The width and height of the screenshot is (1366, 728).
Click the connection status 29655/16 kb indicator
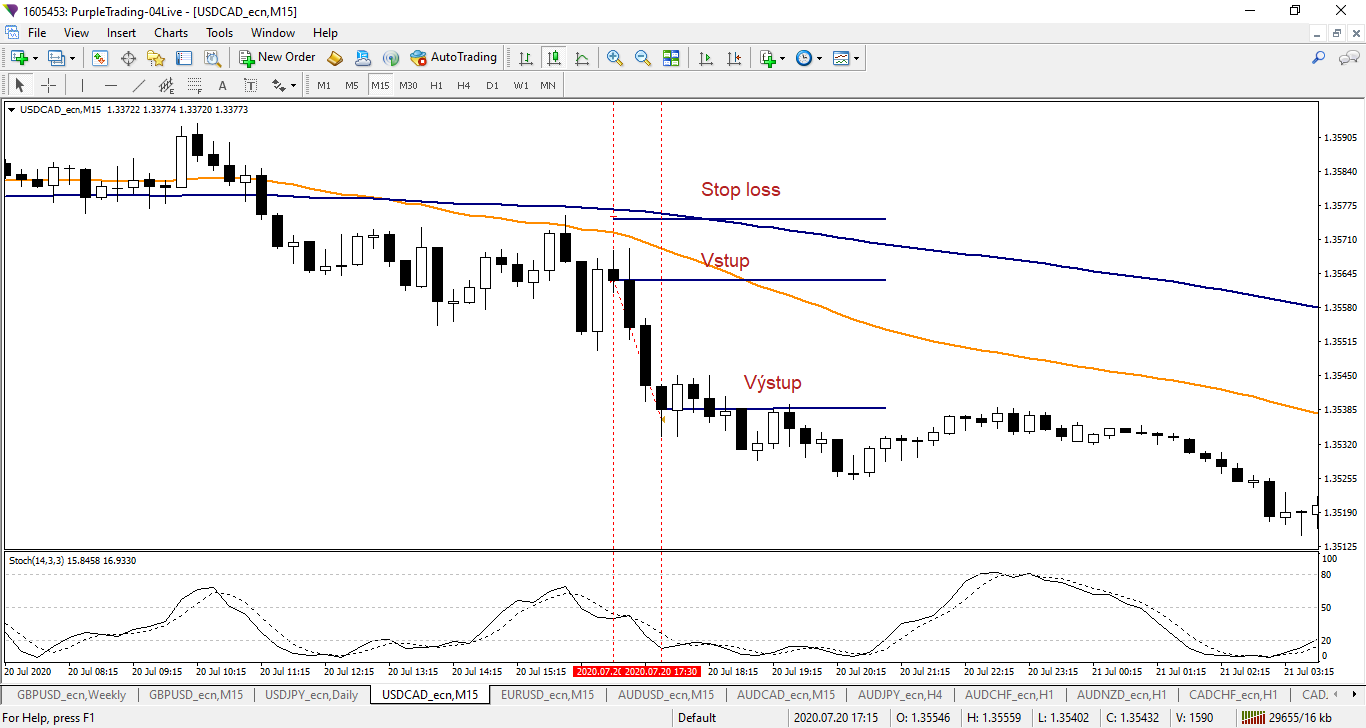click(x=1287, y=717)
